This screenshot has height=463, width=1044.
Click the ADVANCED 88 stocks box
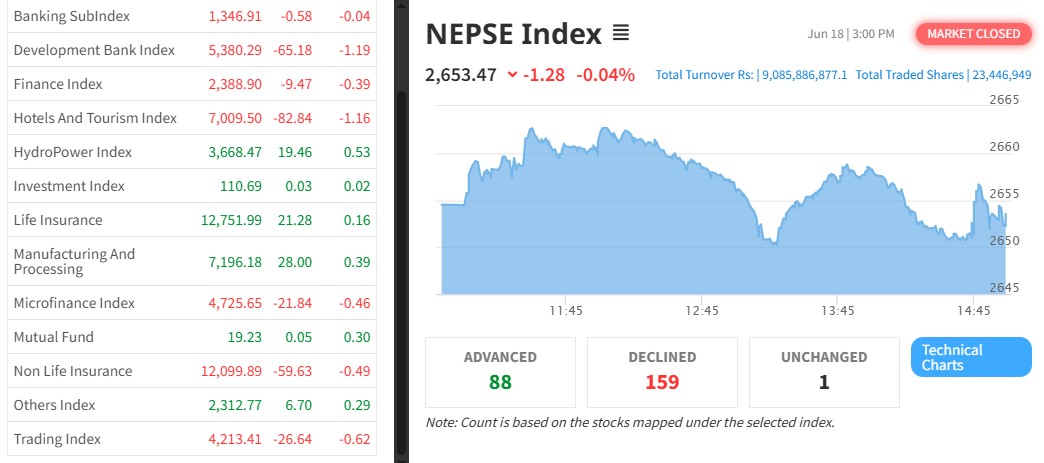point(500,371)
